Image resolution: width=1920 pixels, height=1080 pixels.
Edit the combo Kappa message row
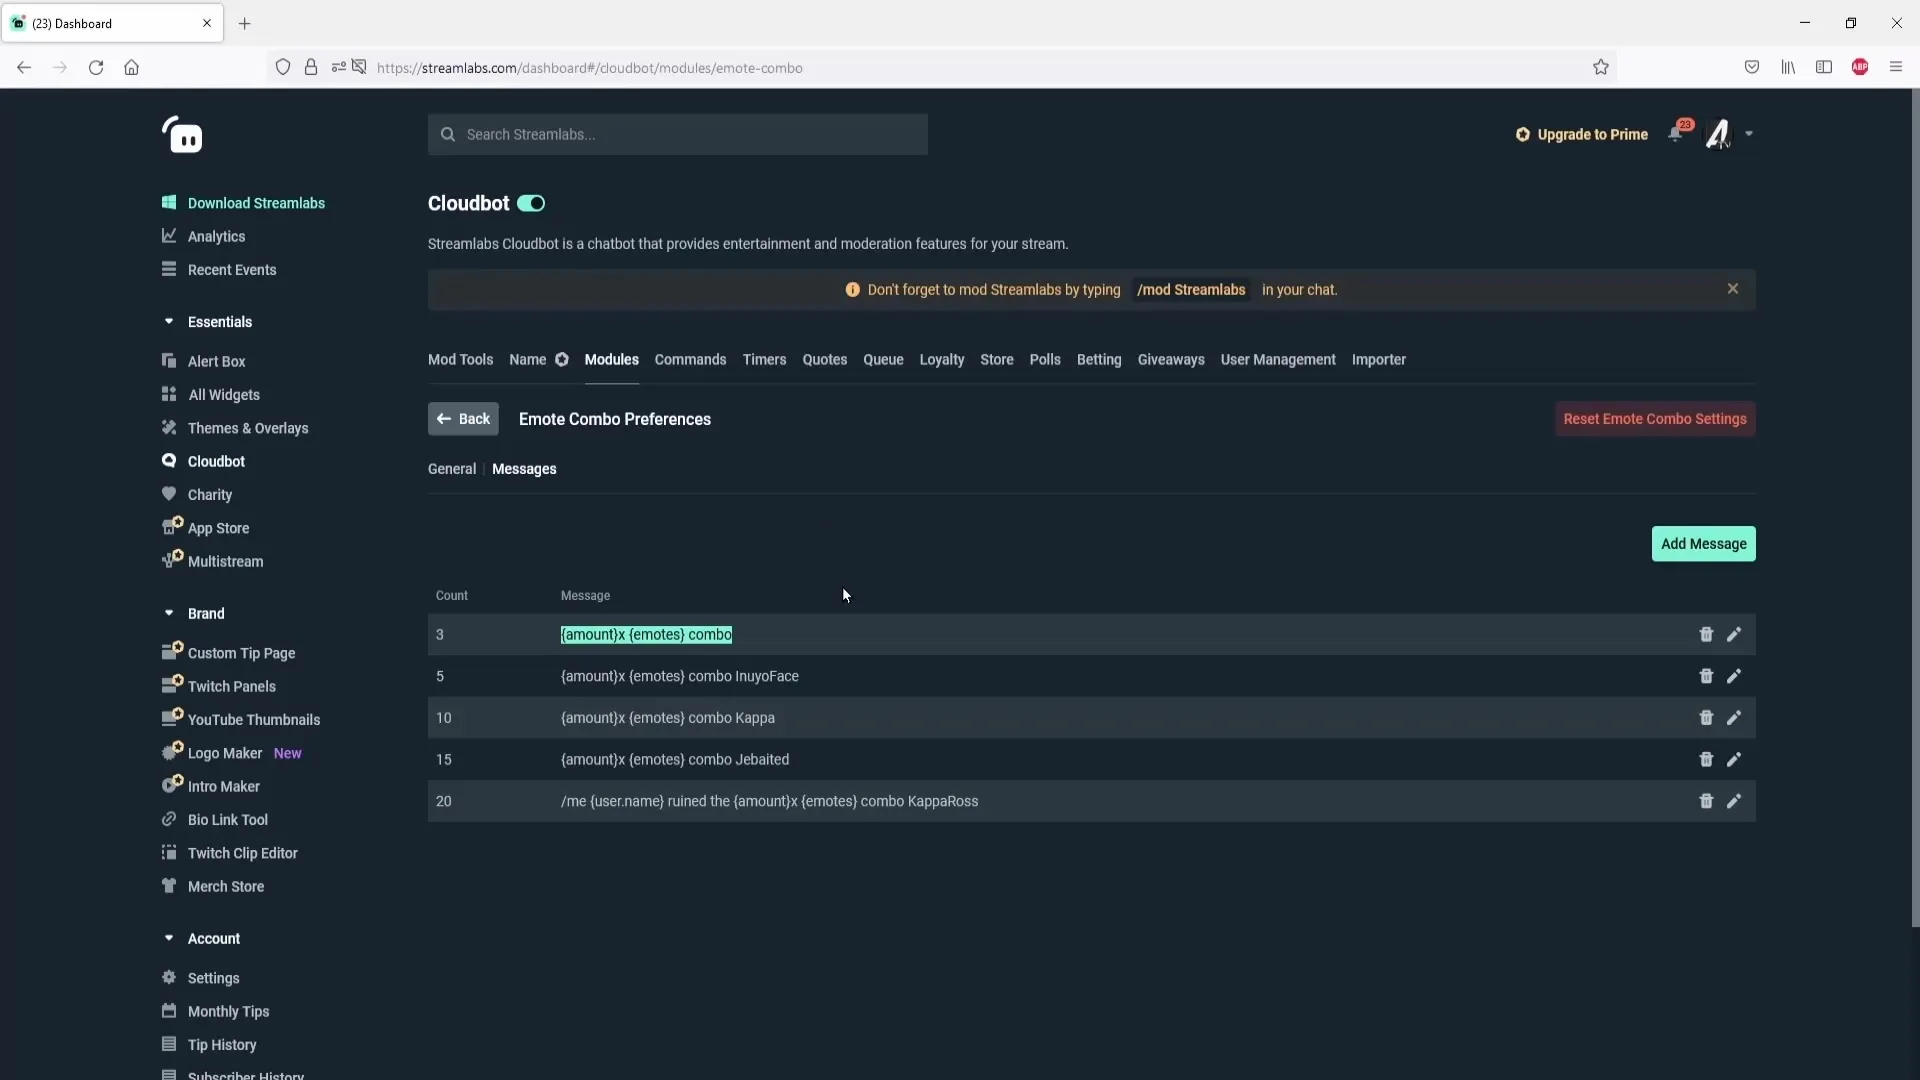(x=1734, y=718)
